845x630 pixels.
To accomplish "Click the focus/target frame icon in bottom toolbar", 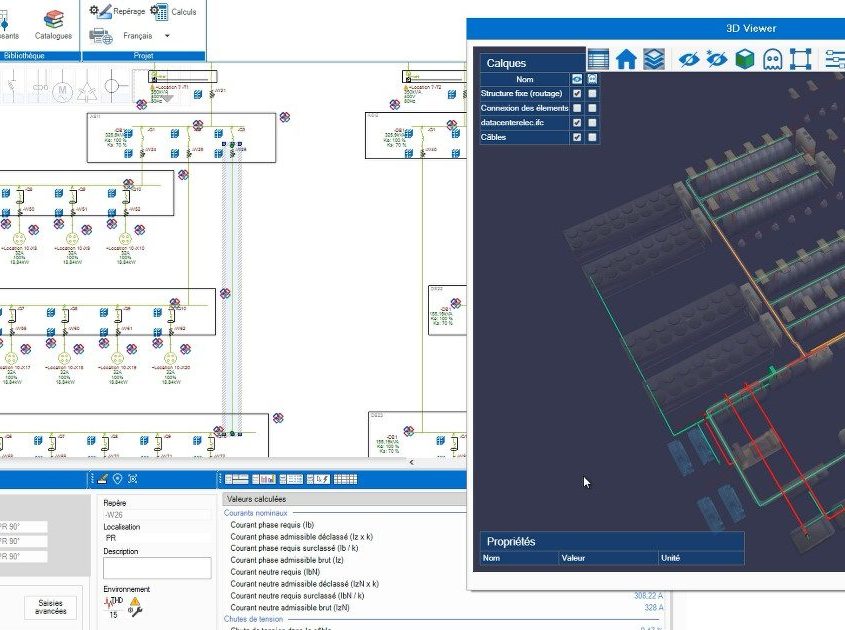I will click(x=133, y=479).
